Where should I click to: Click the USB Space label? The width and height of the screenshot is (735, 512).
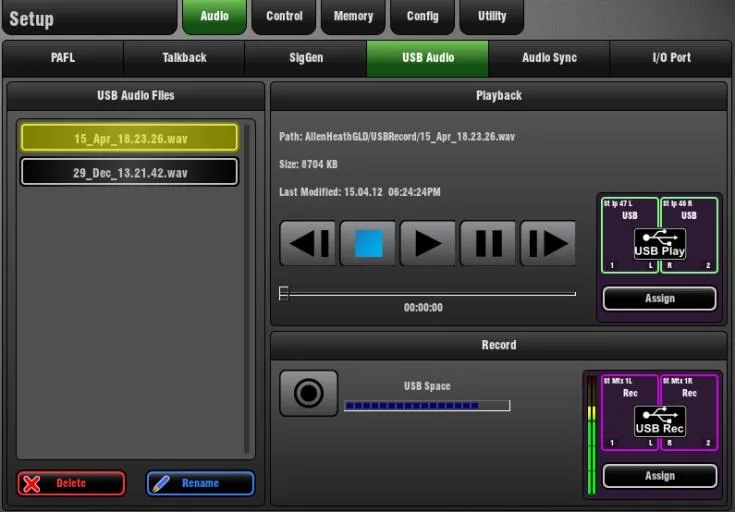point(427,386)
